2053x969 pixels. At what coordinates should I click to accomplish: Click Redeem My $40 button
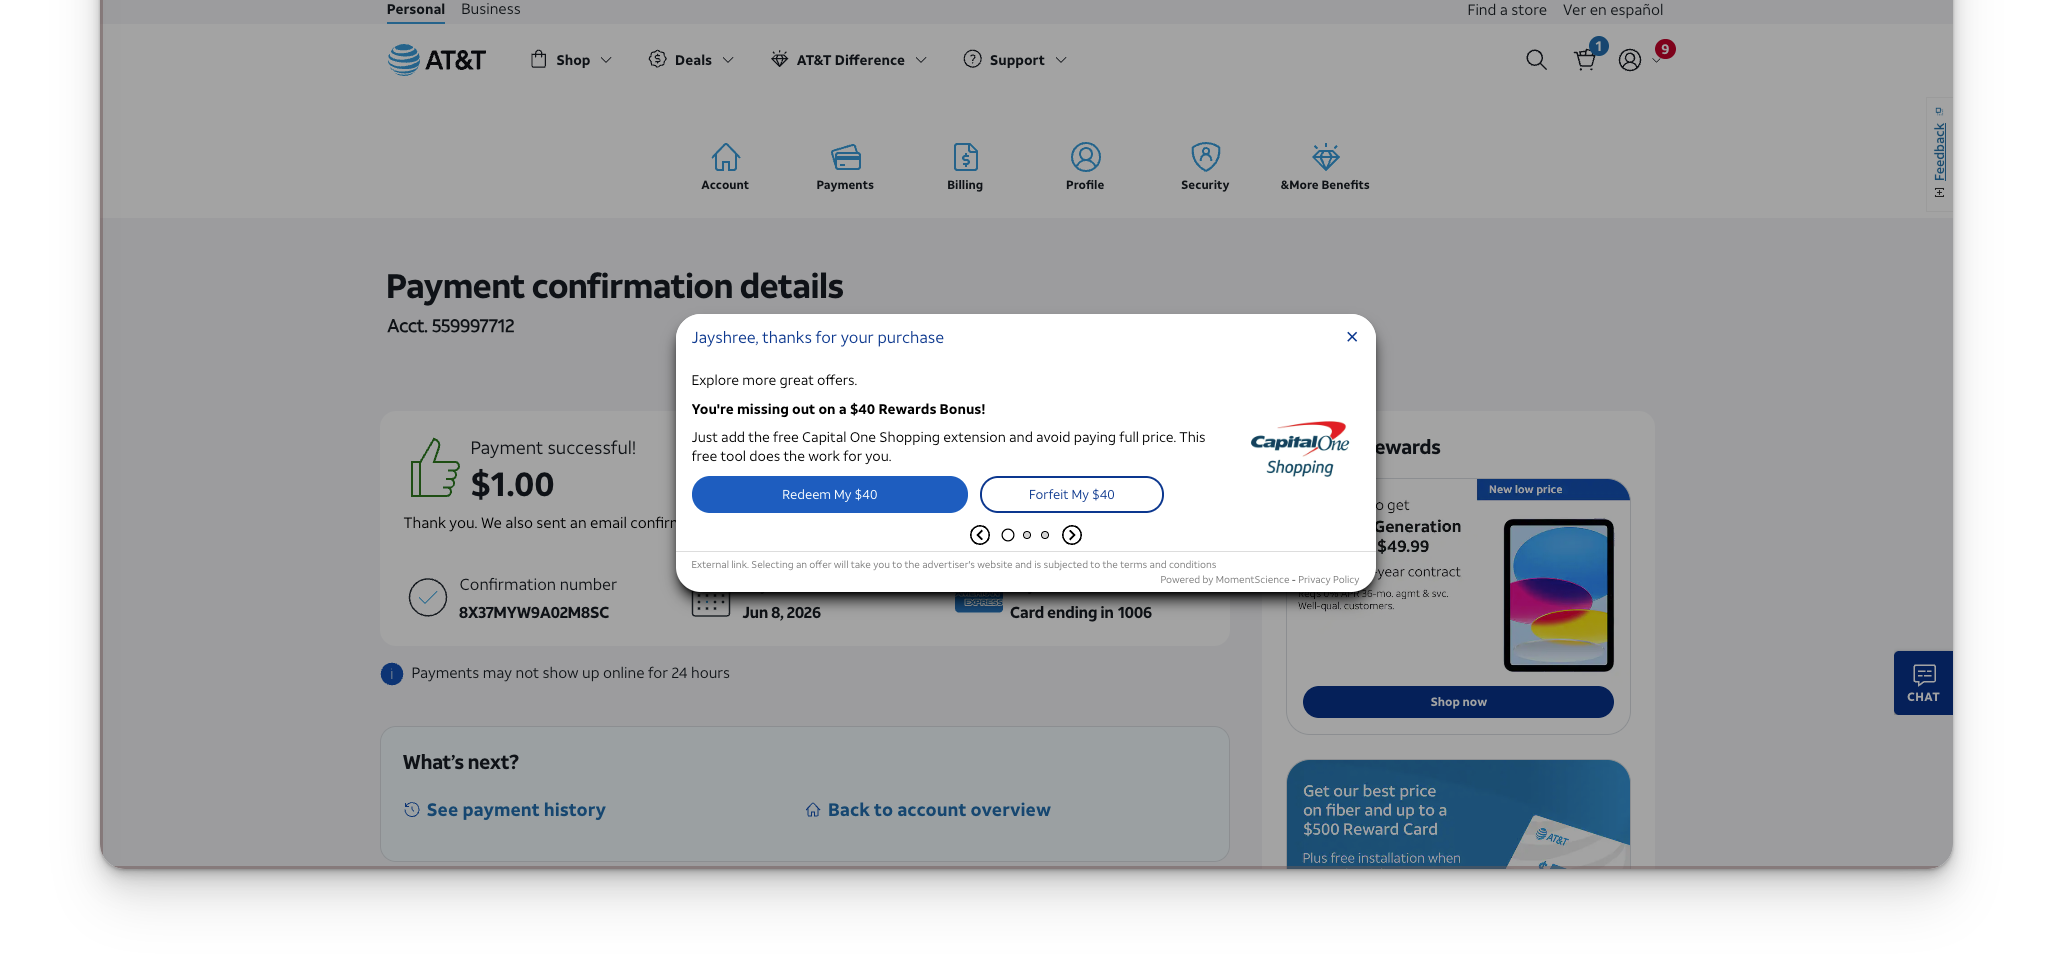[x=830, y=495]
